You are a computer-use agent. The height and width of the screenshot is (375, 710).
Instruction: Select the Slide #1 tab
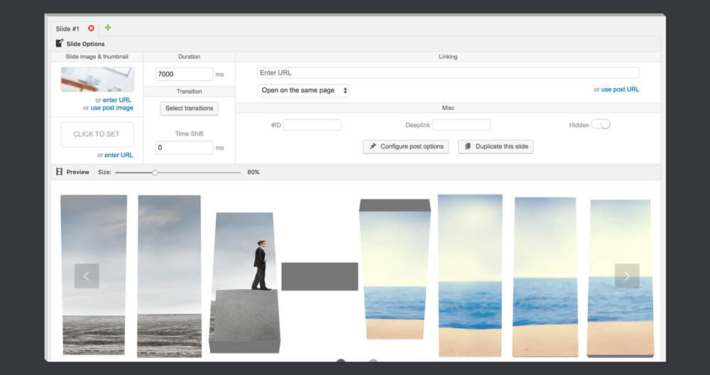67,29
